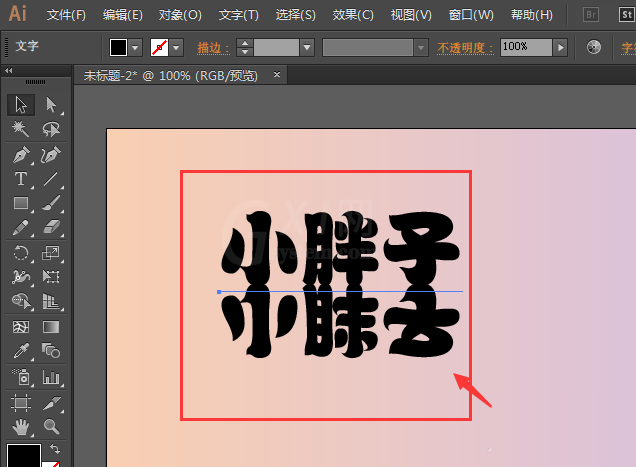Image resolution: width=636 pixels, height=467 pixels.
Task: Open Adobe Stock via St icon
Action: tap(627, 15)
